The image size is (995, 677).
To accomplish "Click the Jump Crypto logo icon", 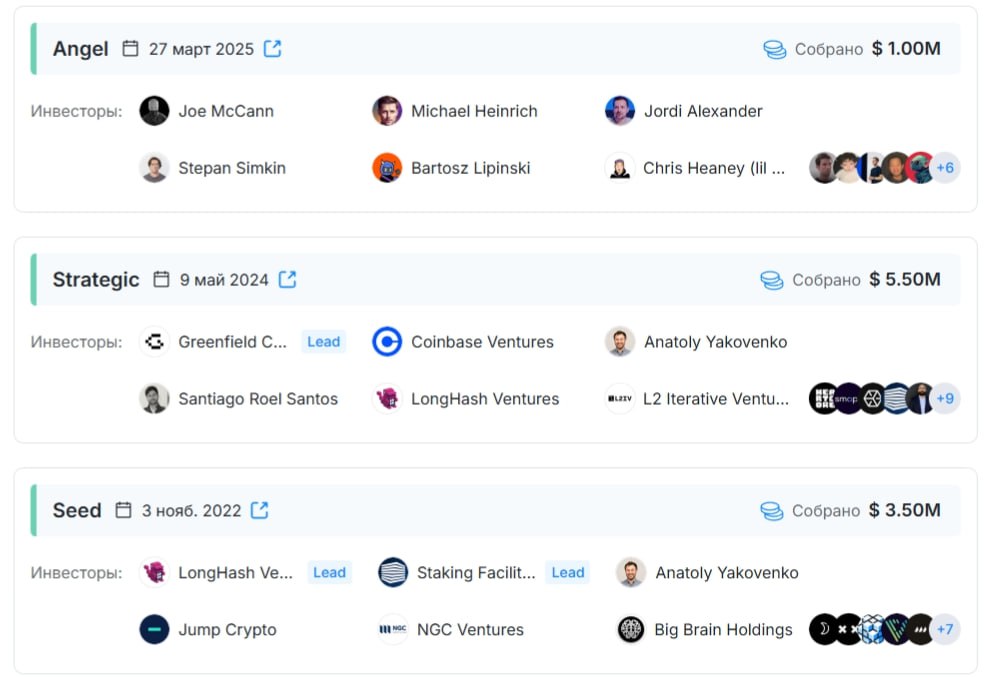I will (154, 629).
